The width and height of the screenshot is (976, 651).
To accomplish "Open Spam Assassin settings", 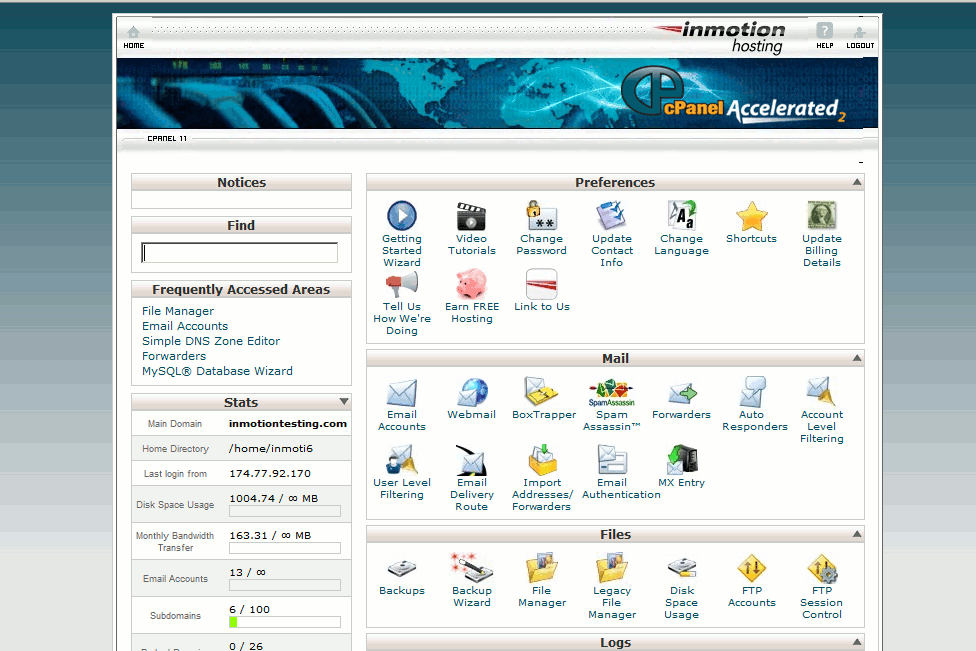I will pyautogui.click(x=611, y=393).
